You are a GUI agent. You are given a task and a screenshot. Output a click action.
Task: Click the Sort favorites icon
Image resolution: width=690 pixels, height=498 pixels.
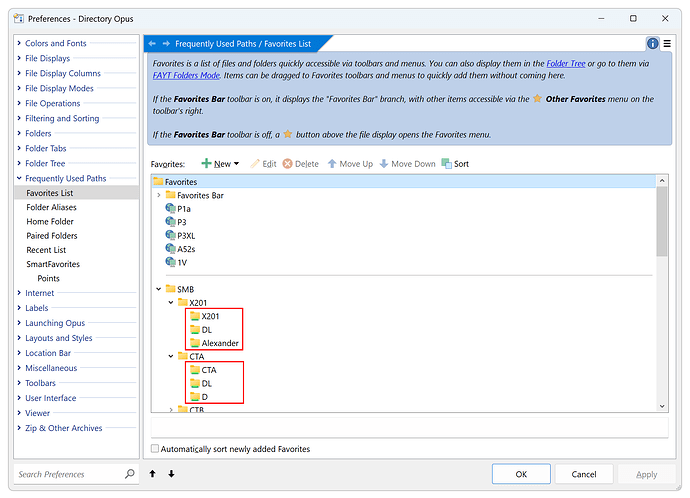[446, 164]
